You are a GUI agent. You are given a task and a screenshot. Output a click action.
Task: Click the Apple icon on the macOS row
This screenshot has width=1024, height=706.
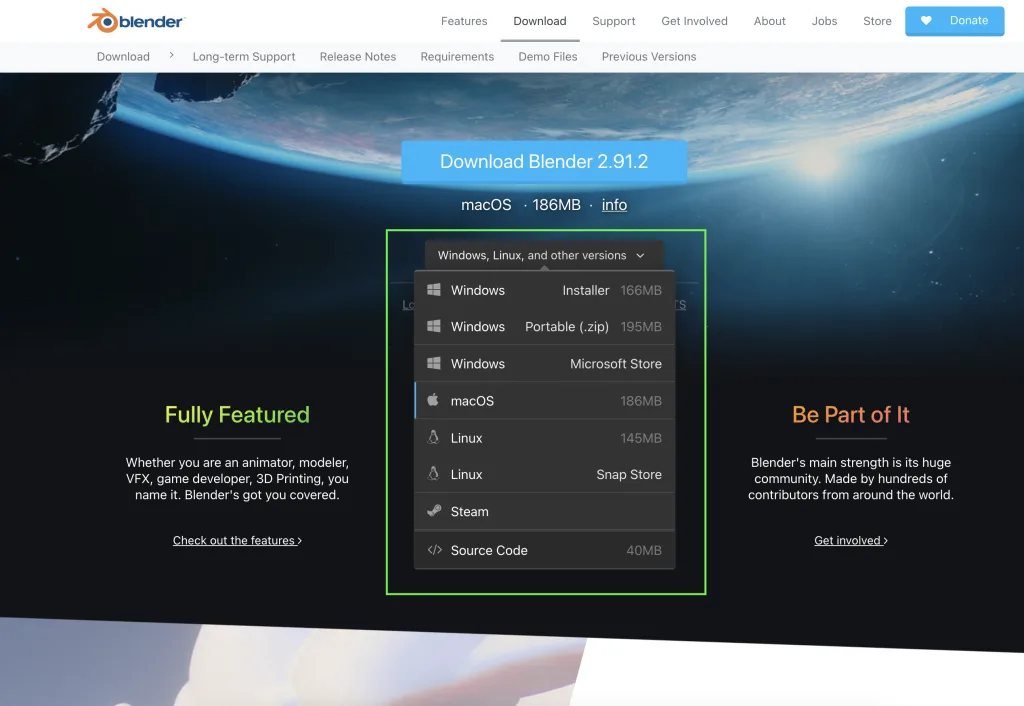click(x=433, y=400)
